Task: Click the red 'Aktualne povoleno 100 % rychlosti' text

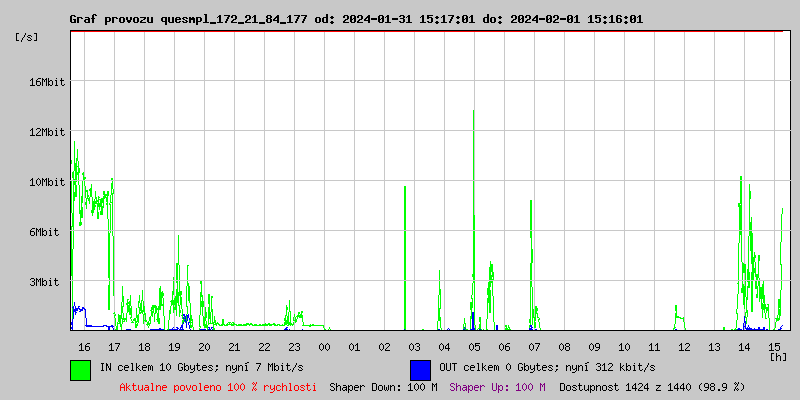Action: [x=218, y=387]
